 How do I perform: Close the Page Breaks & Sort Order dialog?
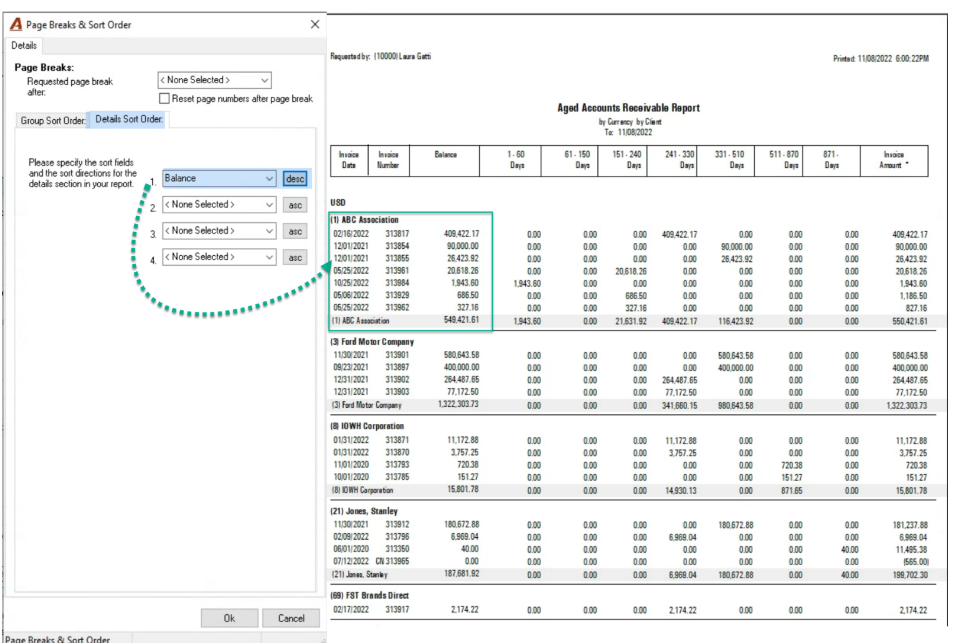315,24
